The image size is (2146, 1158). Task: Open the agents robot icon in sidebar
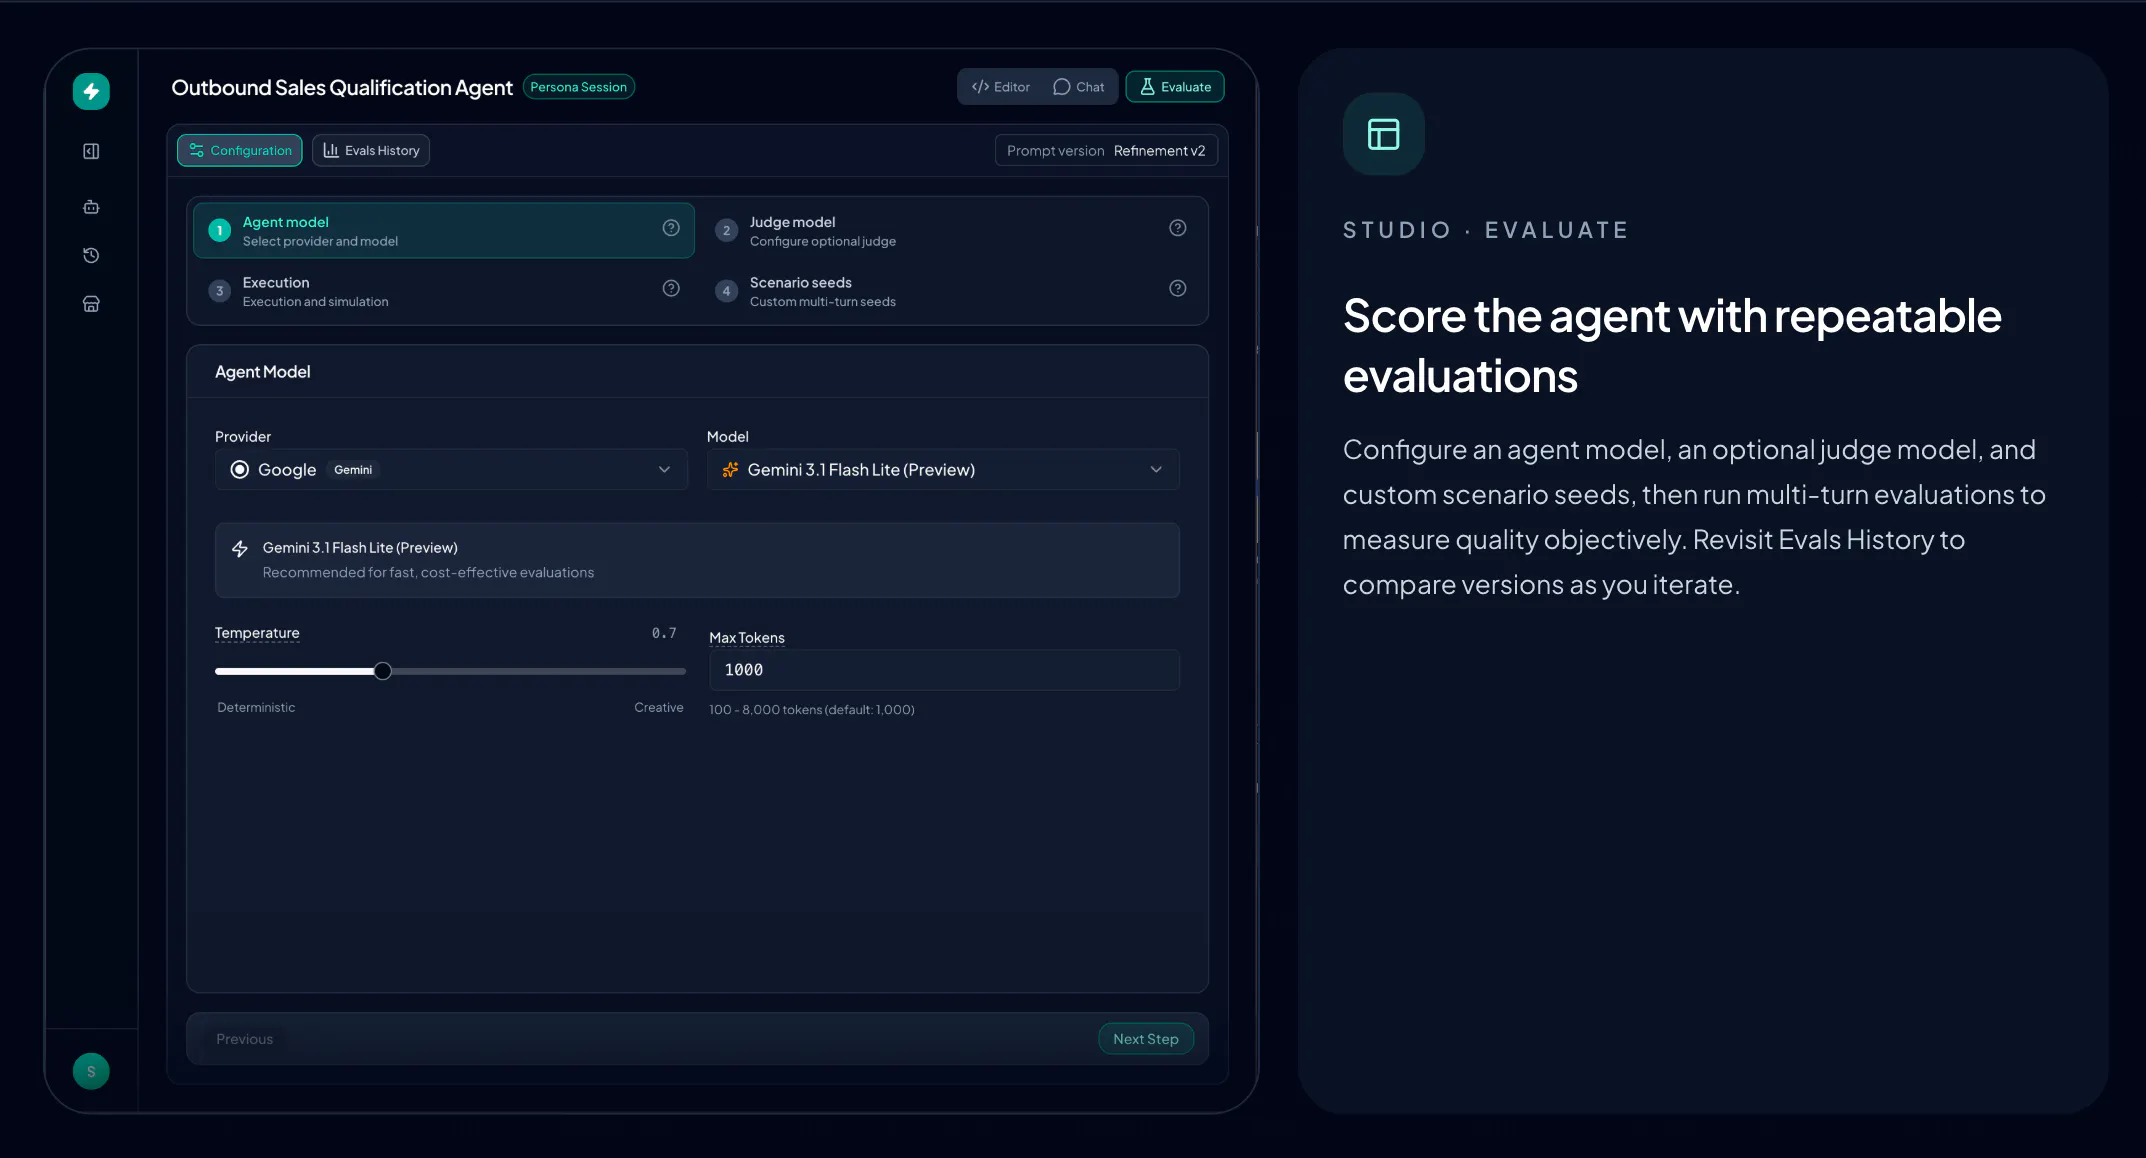click(x=91, y=207)
